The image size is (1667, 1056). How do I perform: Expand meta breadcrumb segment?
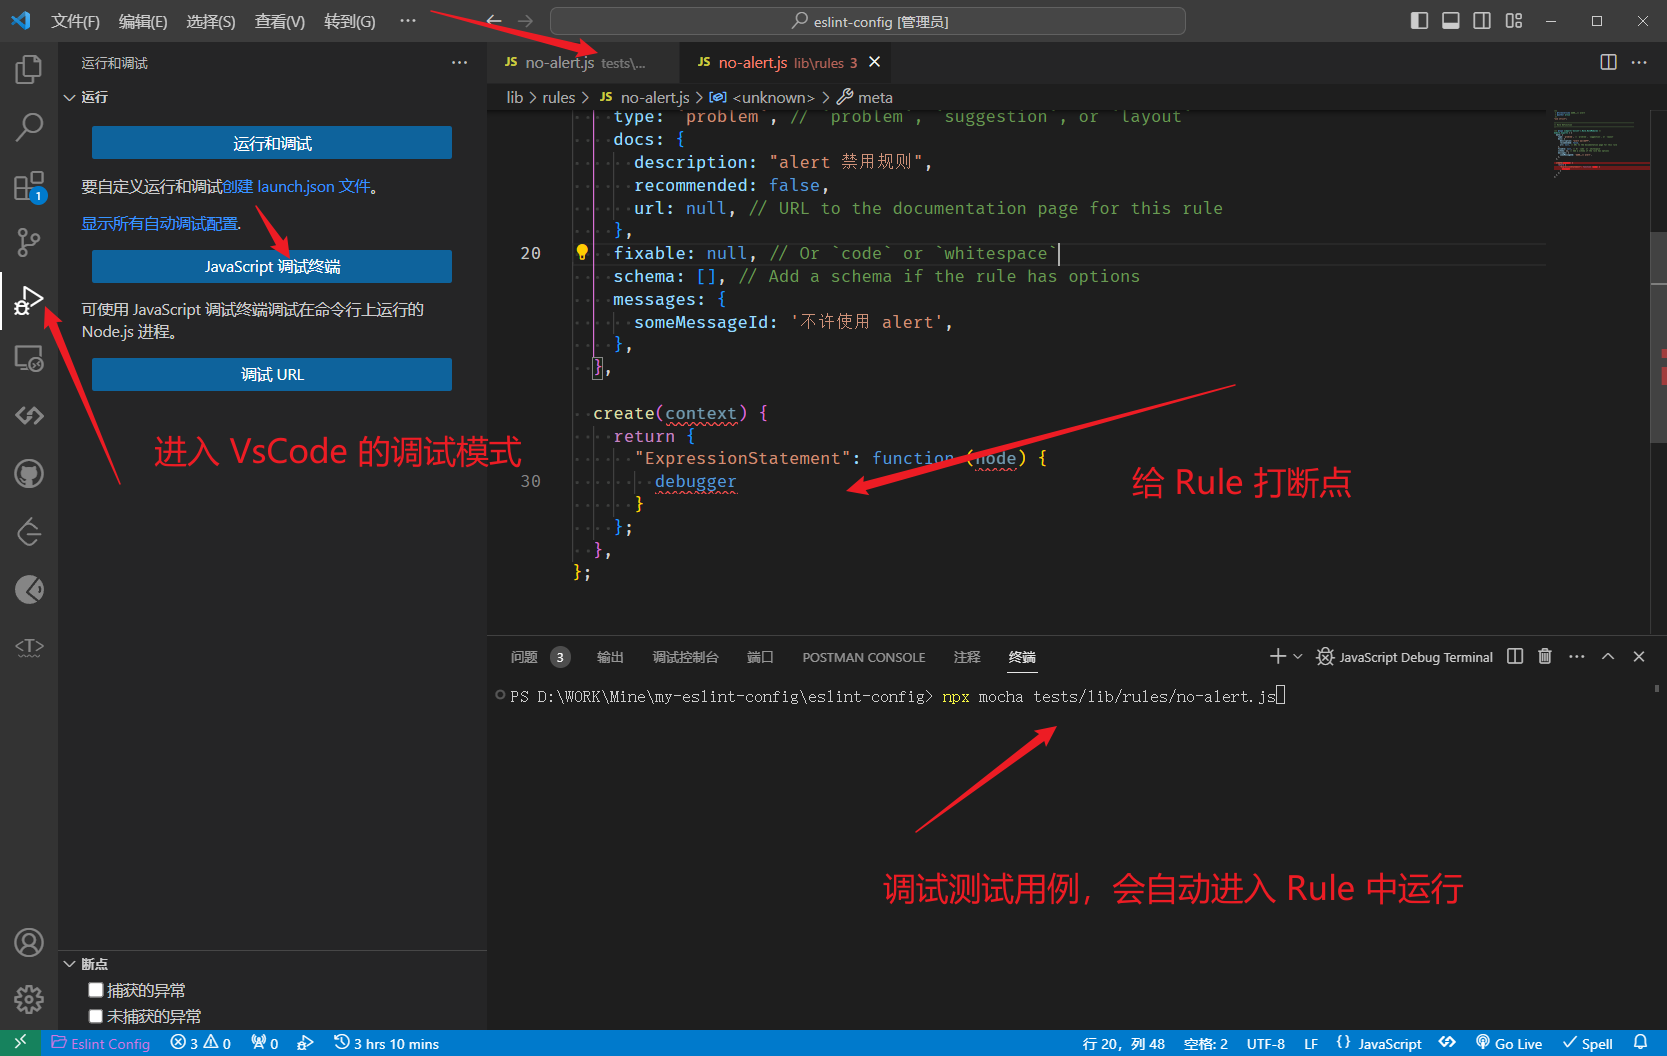coord(865,97)
